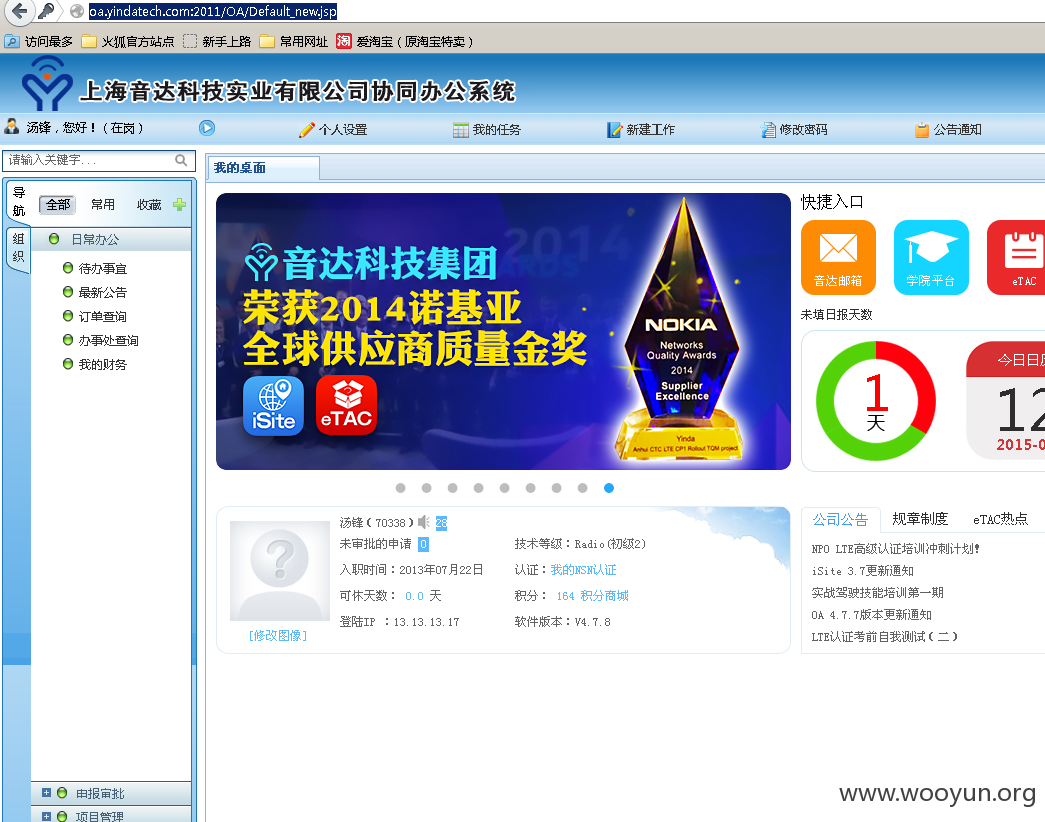Open 火狐官方站点 bookmark folder

tap(127, 41)
